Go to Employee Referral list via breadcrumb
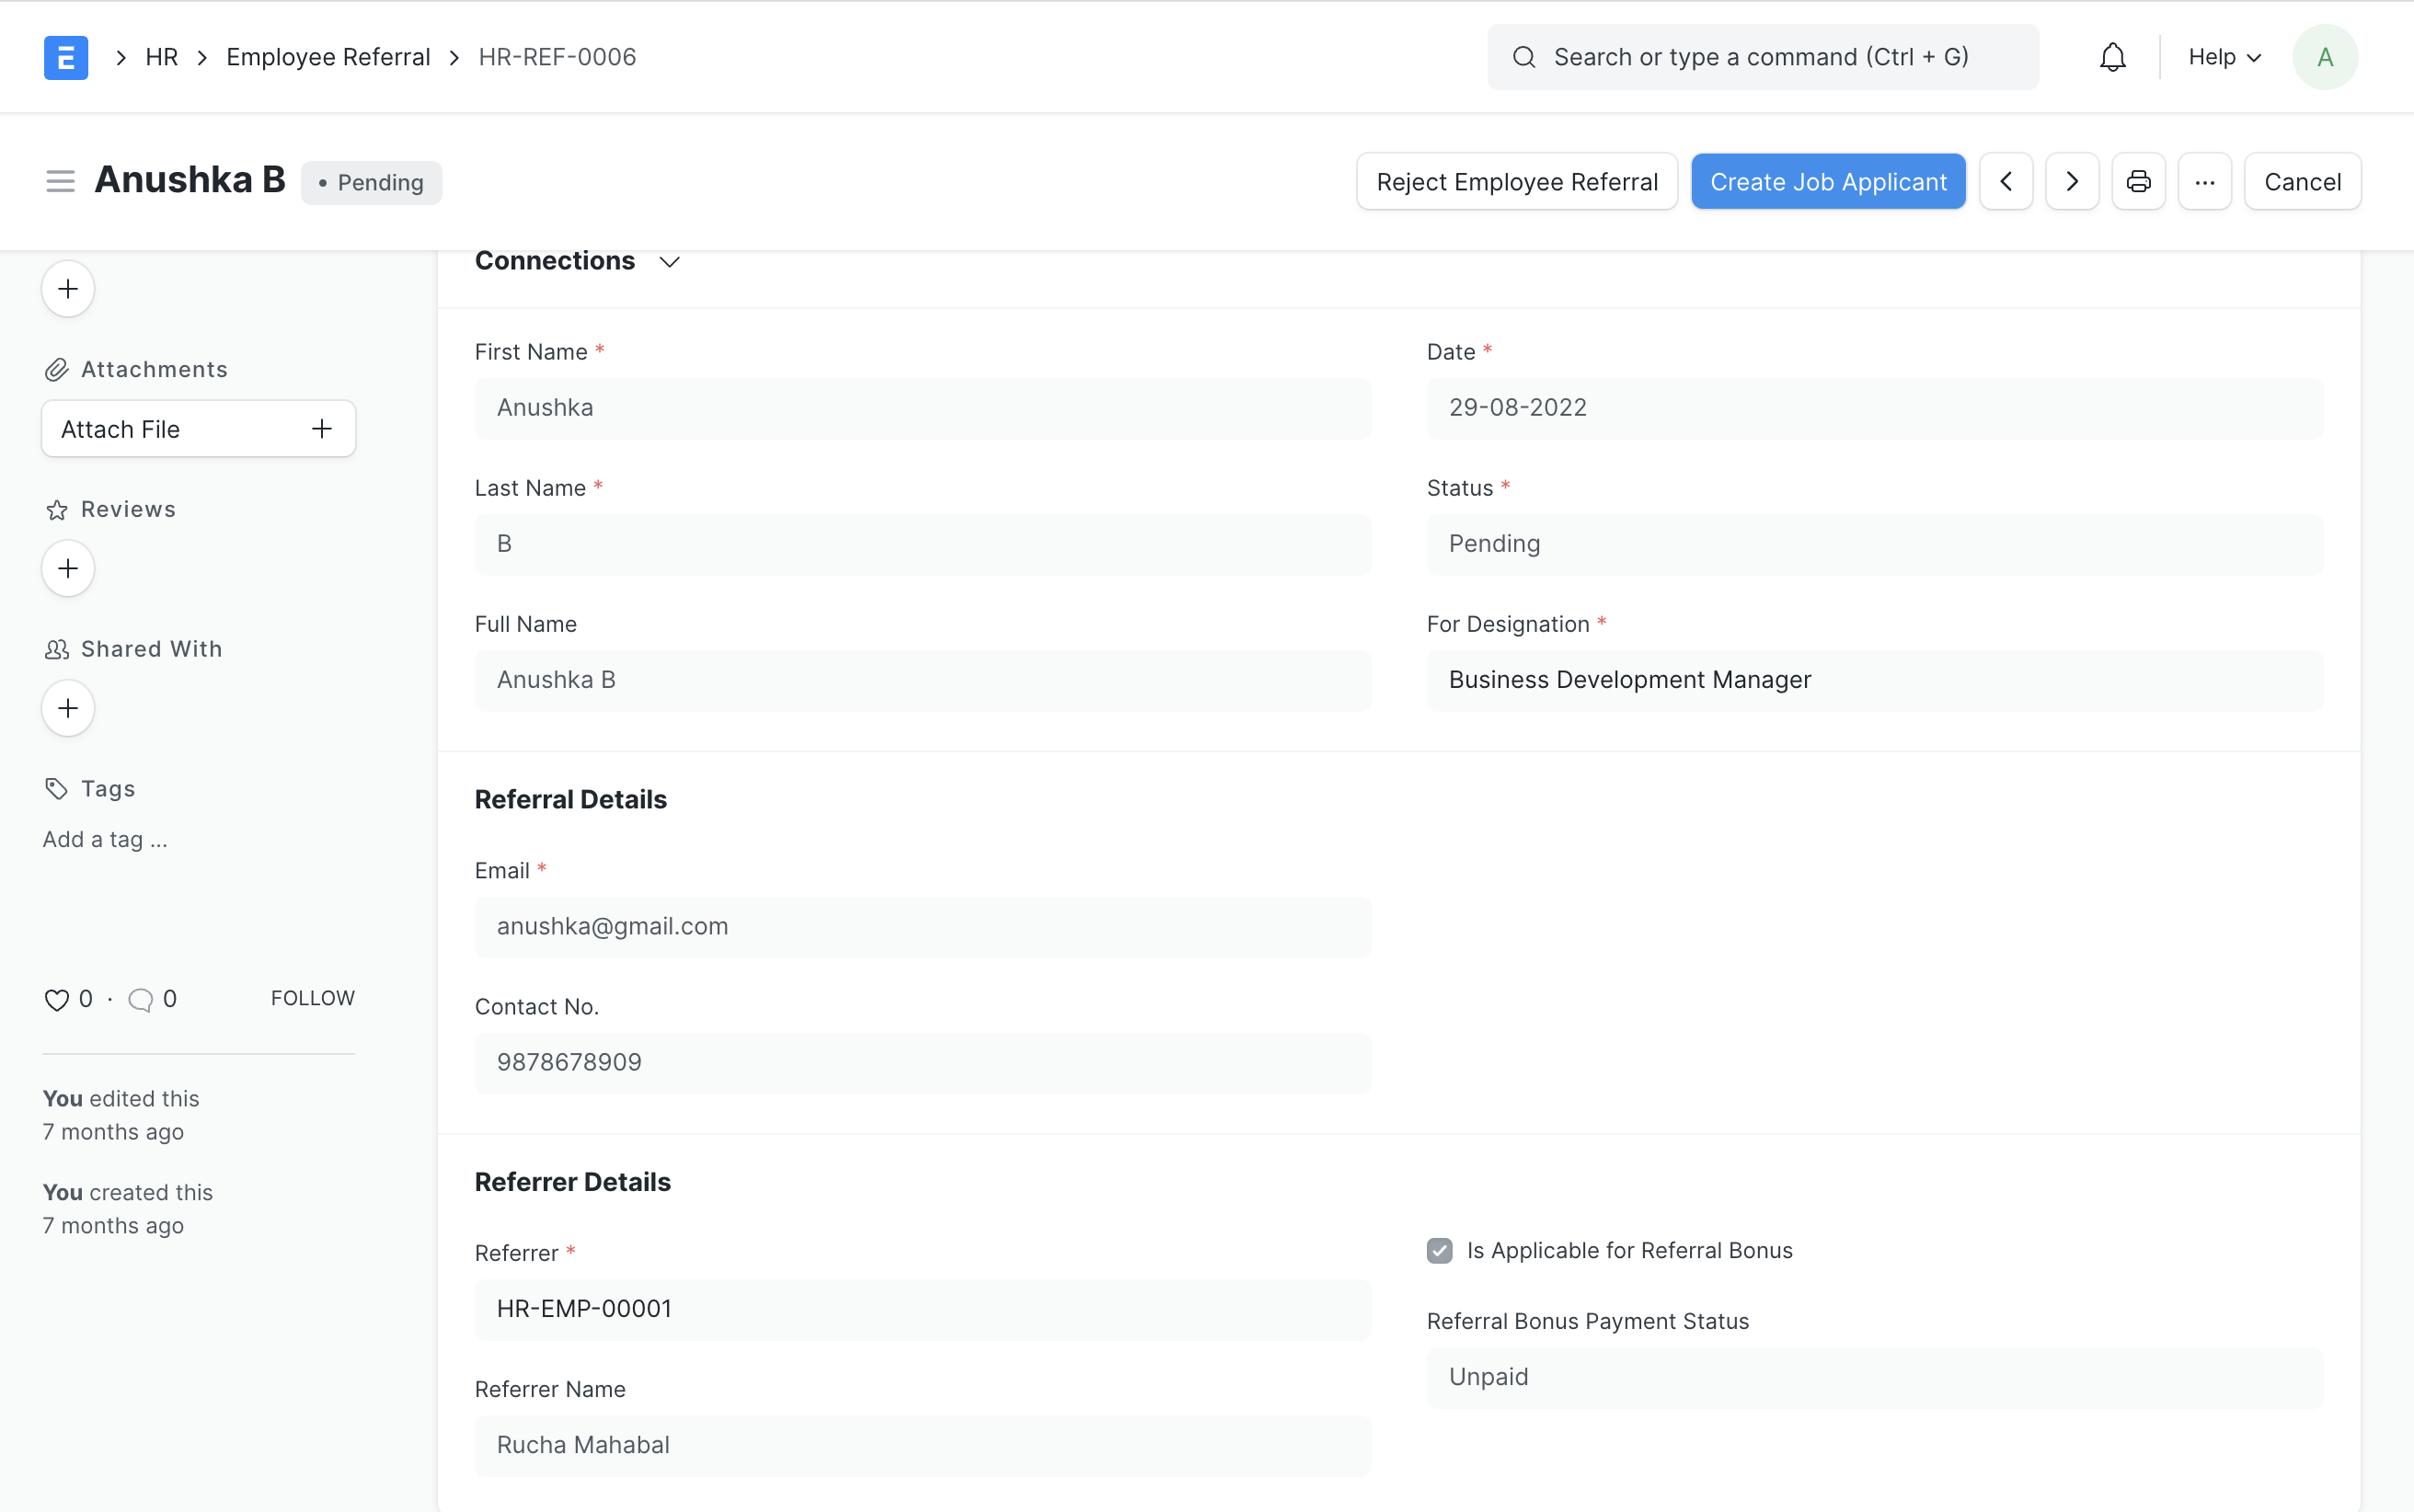Viewport: 2414px width, 1512px height. [x=328, y=57]
